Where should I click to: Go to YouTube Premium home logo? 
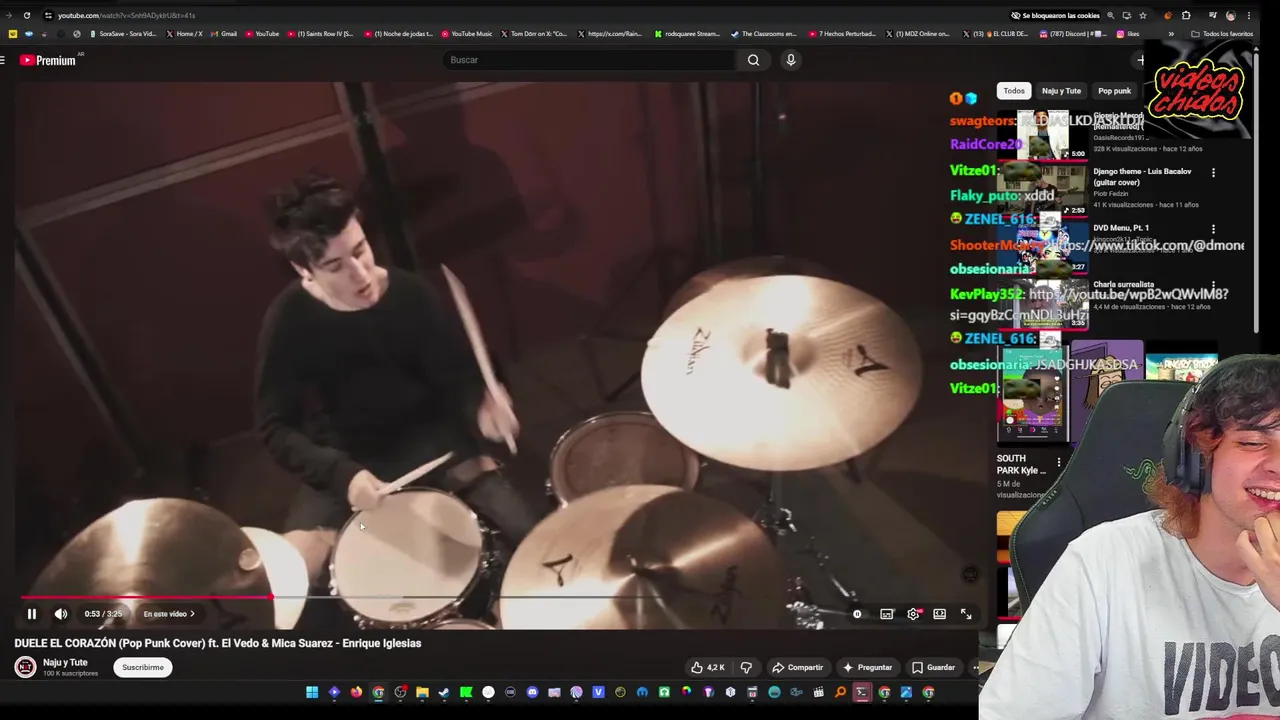coord(48,60)
